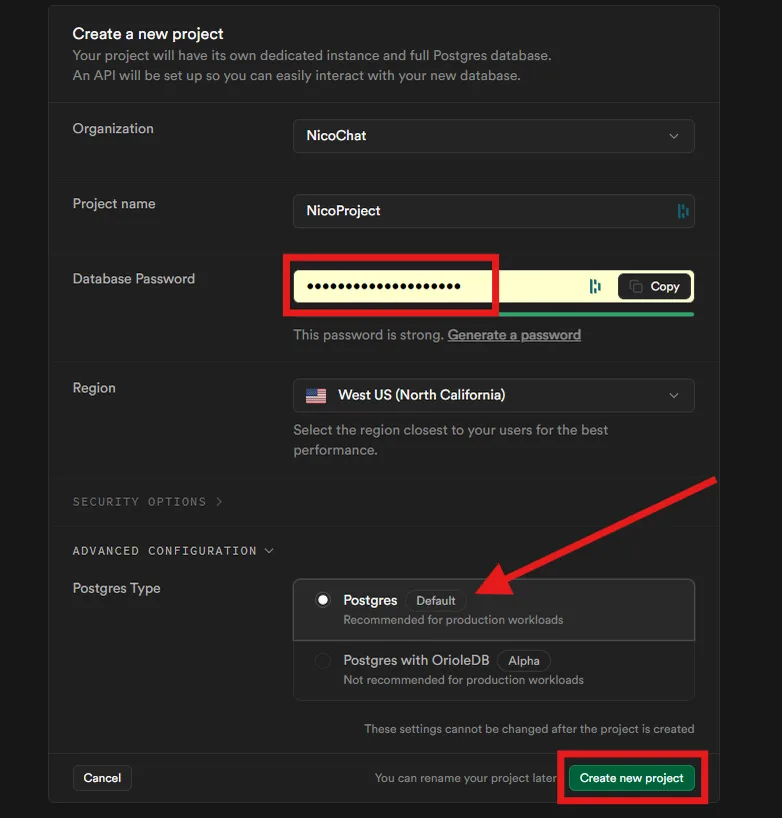Expand the Security Options section
This screenshot has width=782, height=818.
pos(148,501)
